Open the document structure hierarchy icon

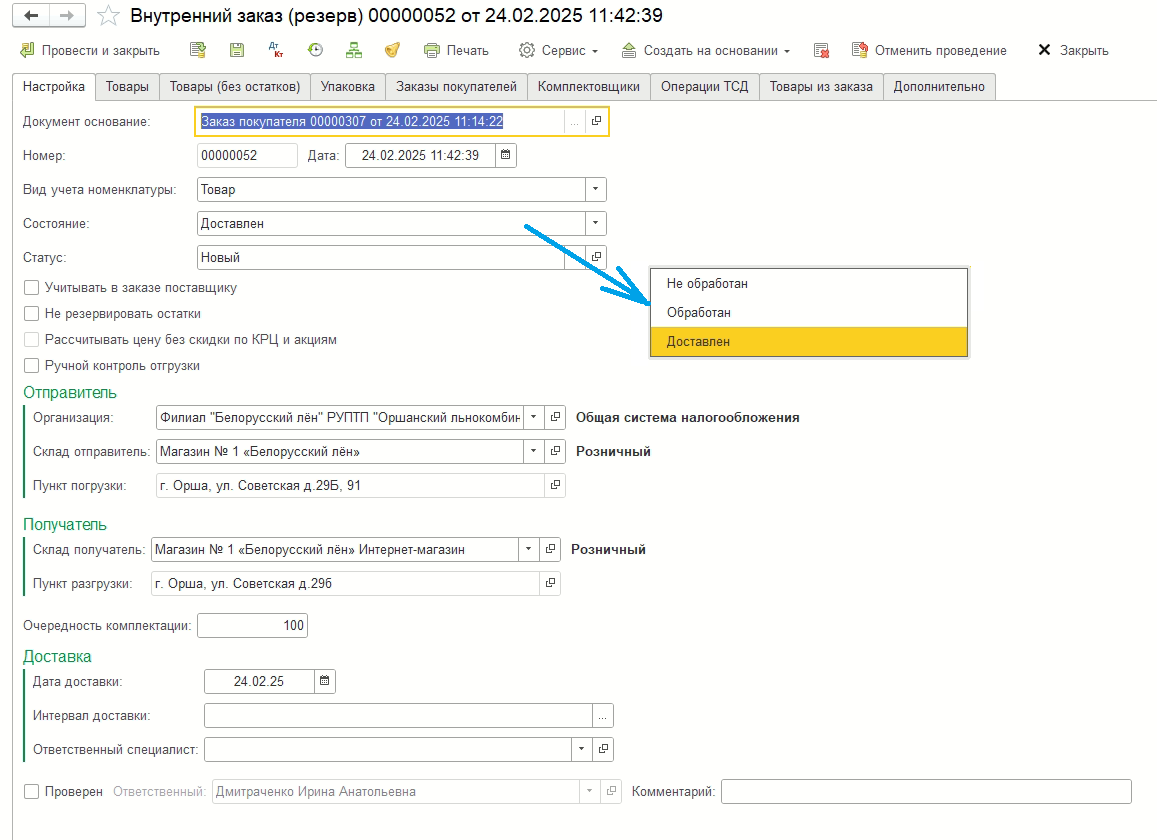click(354, 50)
